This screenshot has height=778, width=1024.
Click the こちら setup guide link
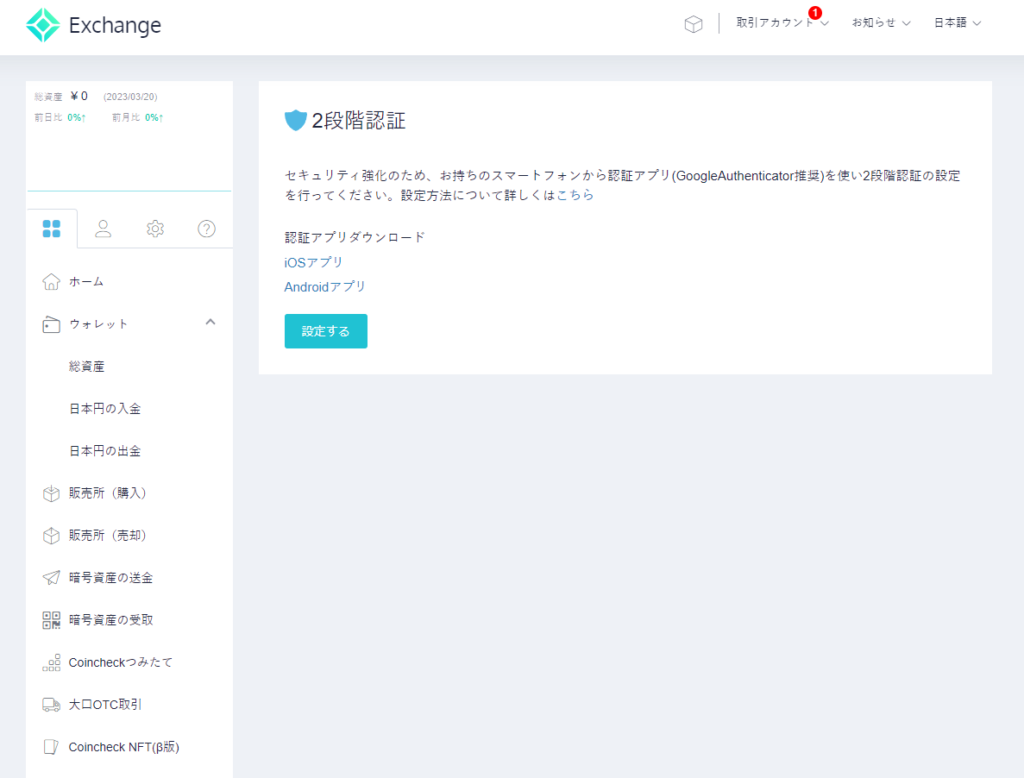pos(575,196)
